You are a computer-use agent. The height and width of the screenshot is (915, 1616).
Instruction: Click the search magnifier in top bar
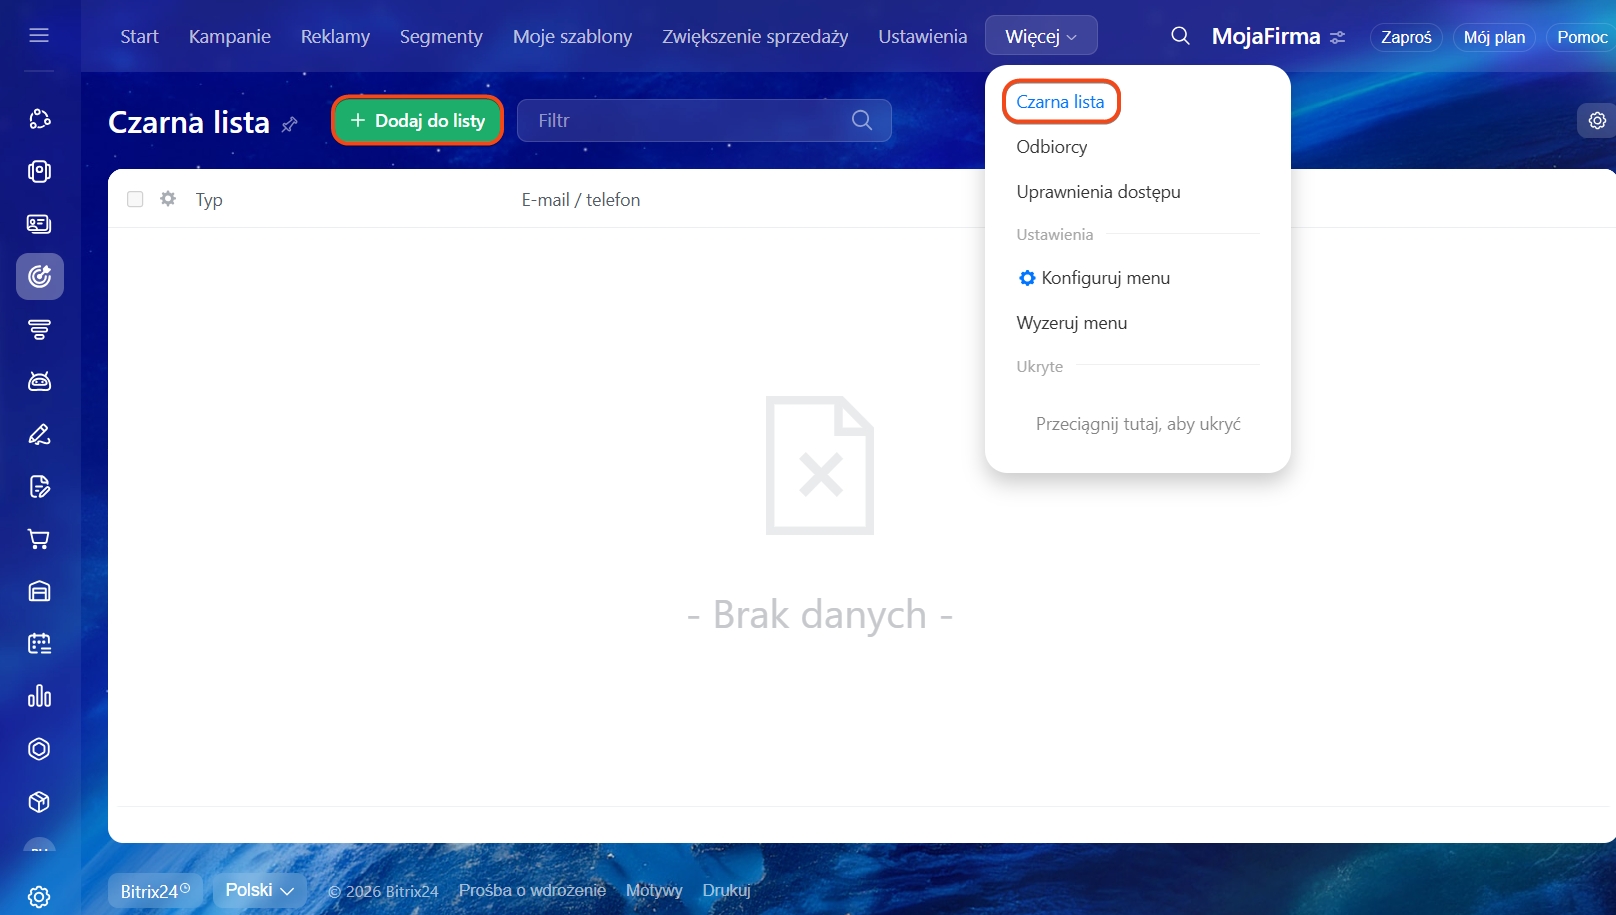(x=1180, y=36)
